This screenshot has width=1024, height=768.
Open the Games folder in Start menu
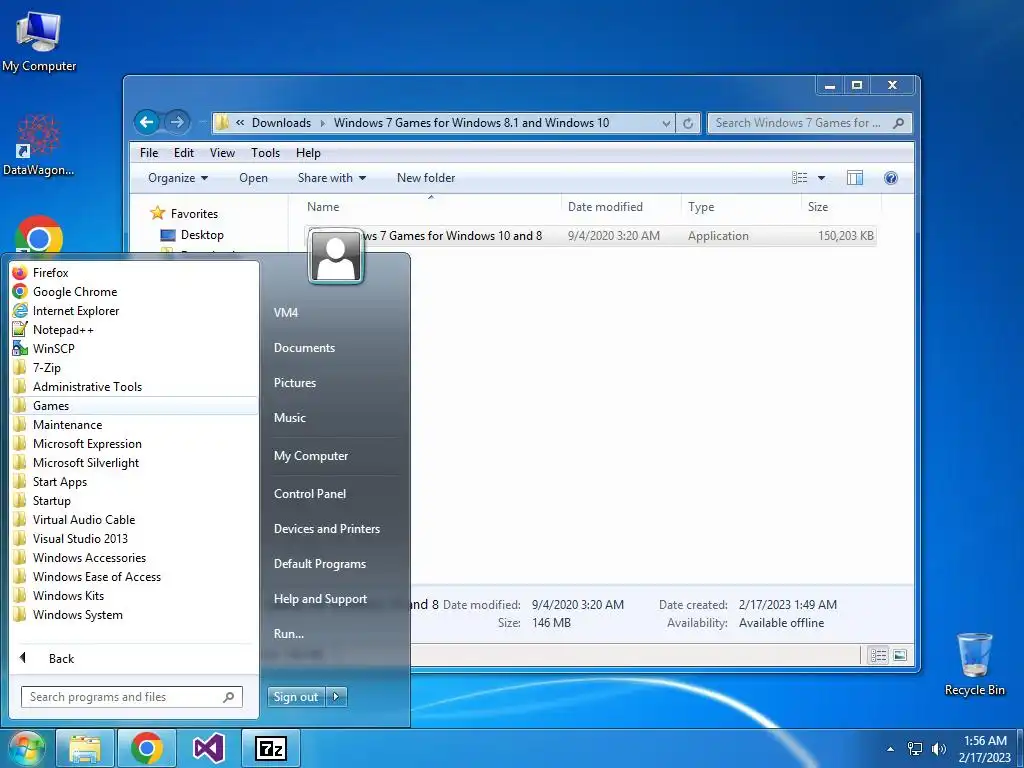pyautogui.click(x=134, y=405)
